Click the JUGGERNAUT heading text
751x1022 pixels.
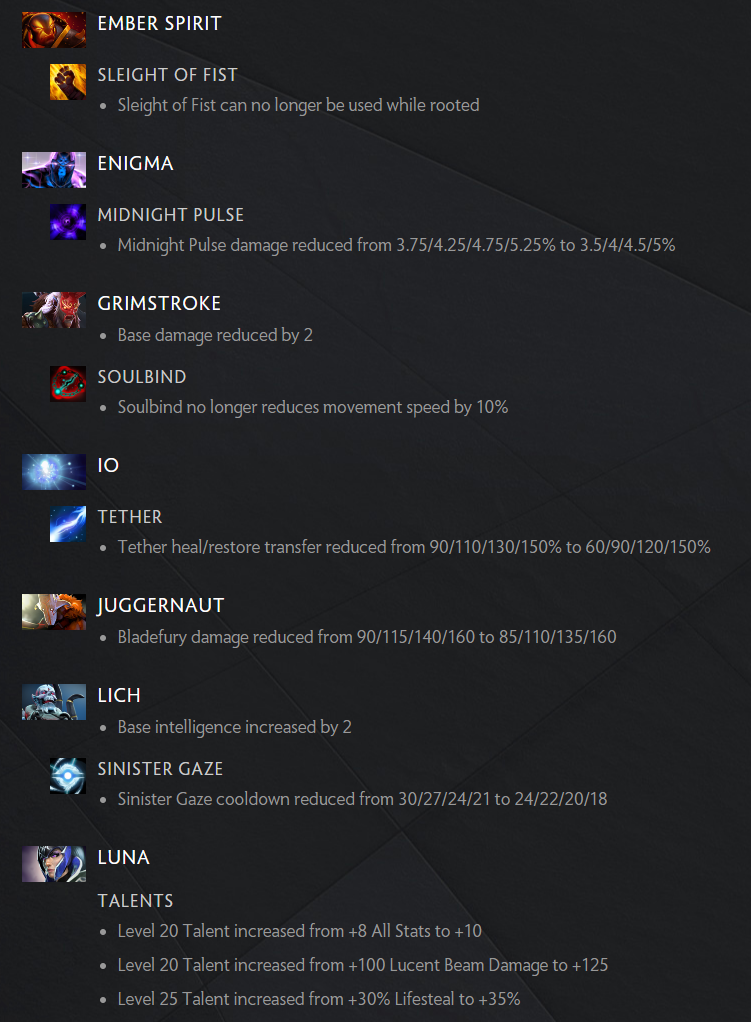(x=160, y=606)
